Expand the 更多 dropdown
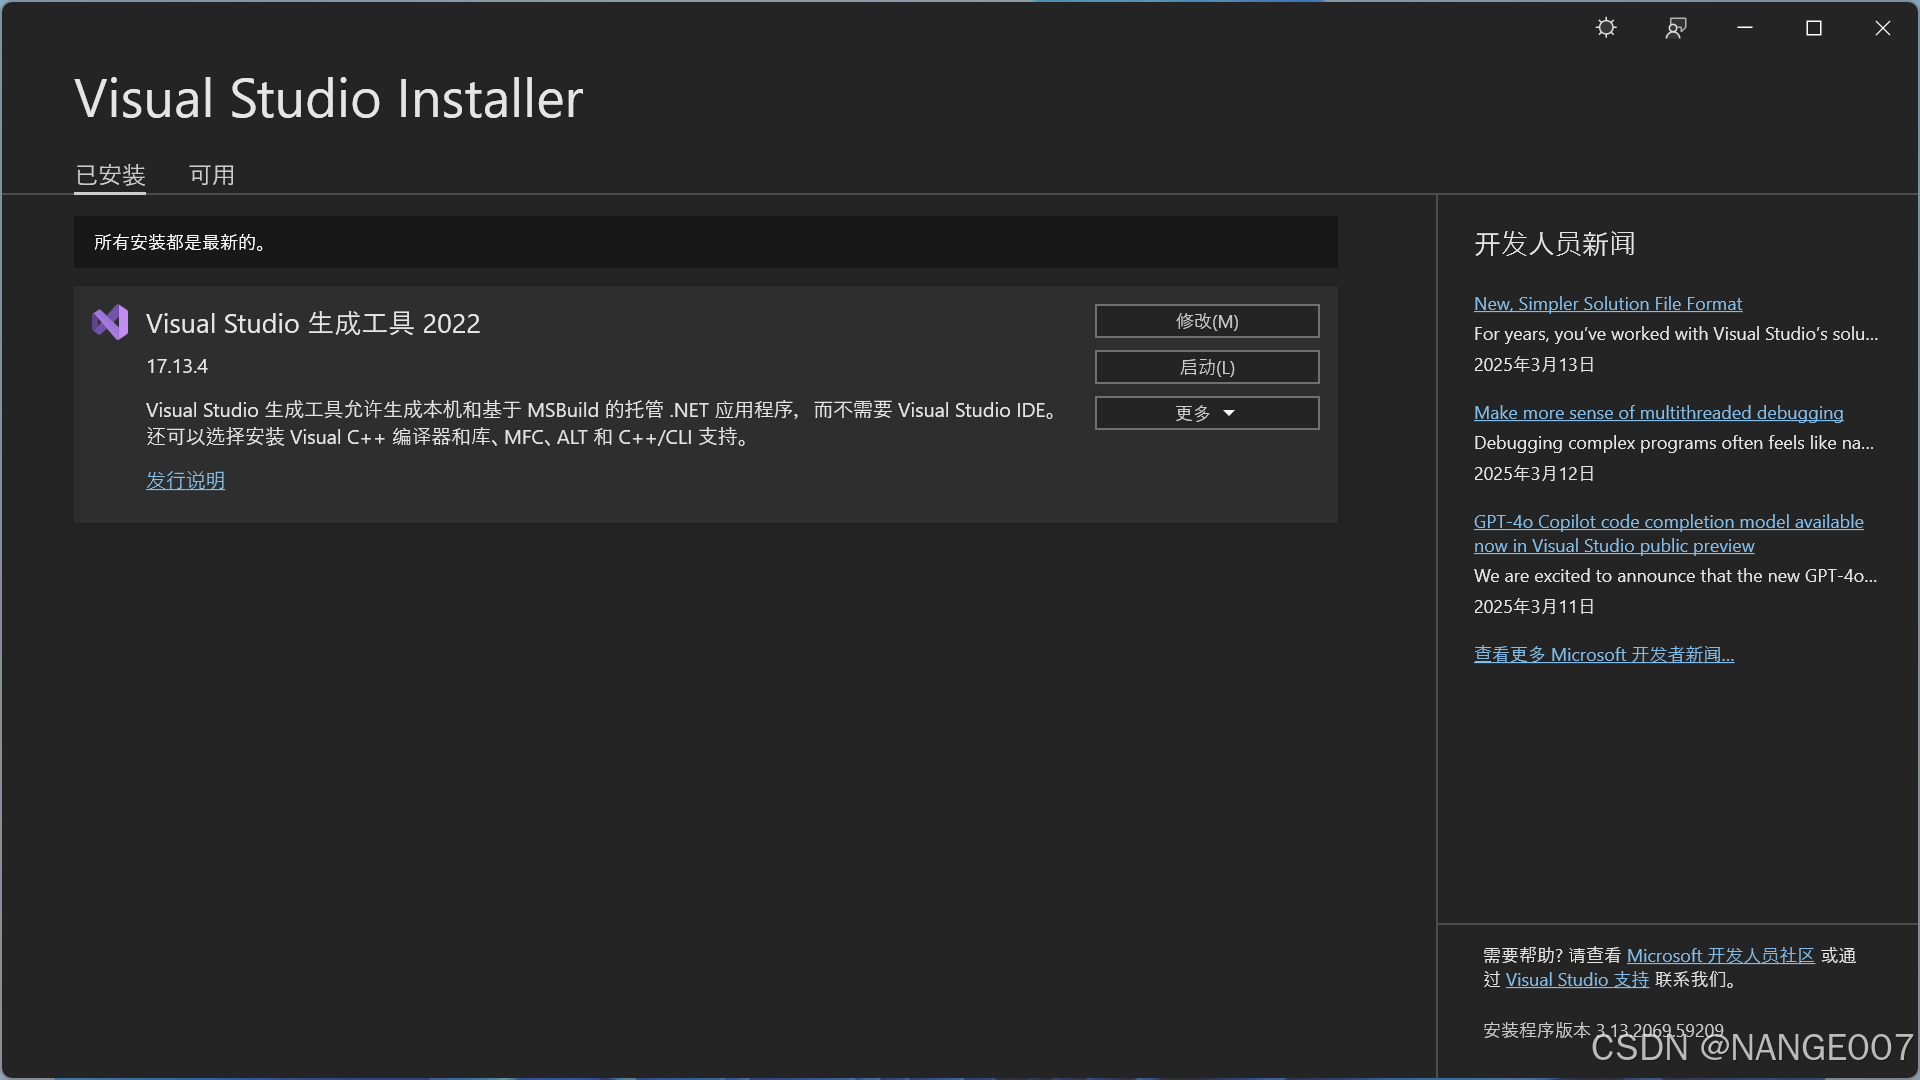1920x1080 pixels. [1207, 413]
